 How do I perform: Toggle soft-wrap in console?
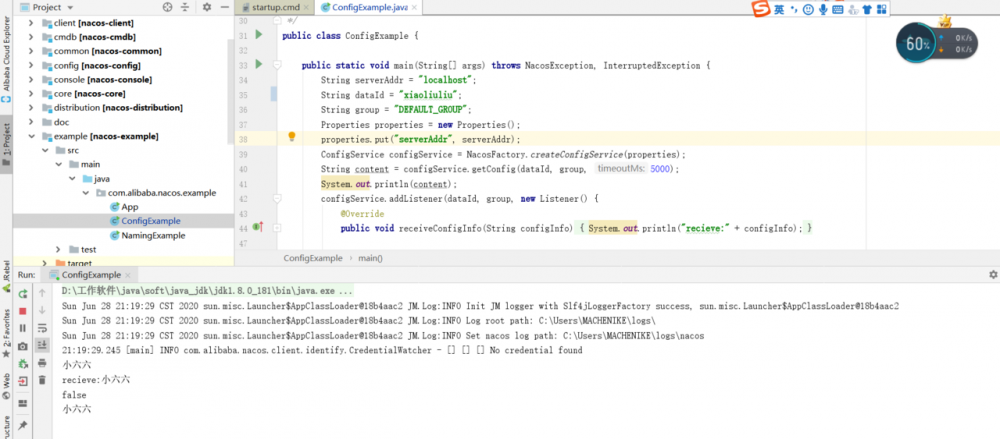pyautogui.click(x=42, y=328)
